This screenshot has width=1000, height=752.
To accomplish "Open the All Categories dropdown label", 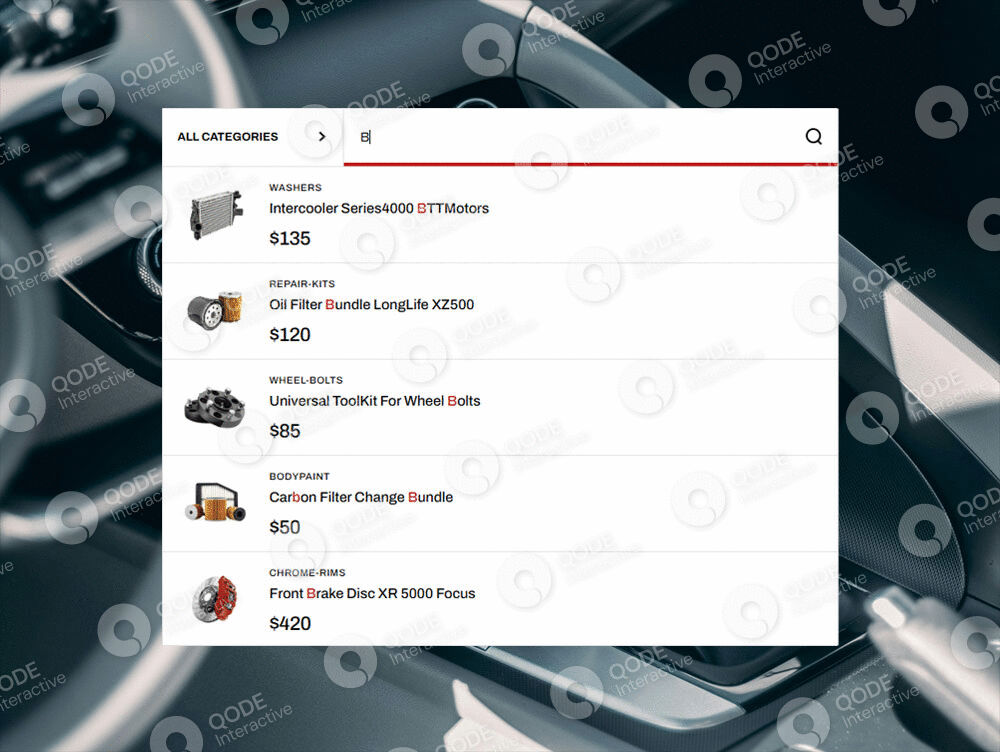I will pos(227,137).
